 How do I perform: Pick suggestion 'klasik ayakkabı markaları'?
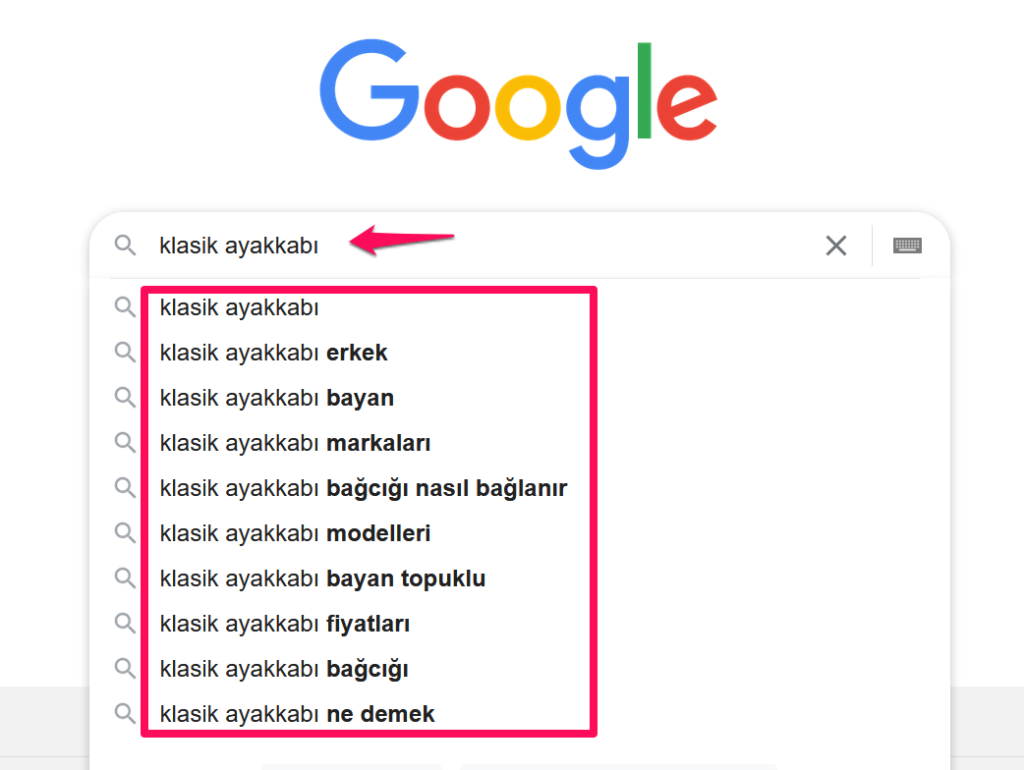click(x=295, y=443)
